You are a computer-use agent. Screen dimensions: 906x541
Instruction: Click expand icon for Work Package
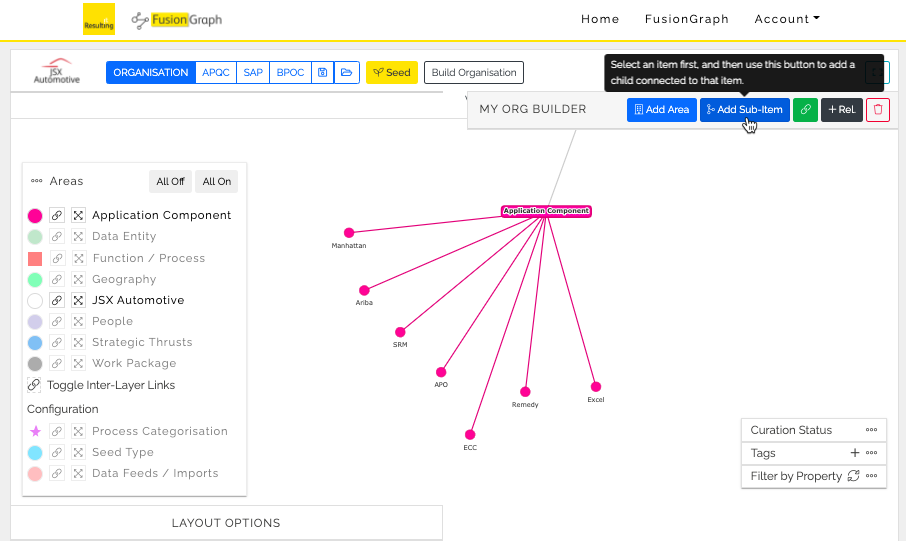[x=78, y=363]
